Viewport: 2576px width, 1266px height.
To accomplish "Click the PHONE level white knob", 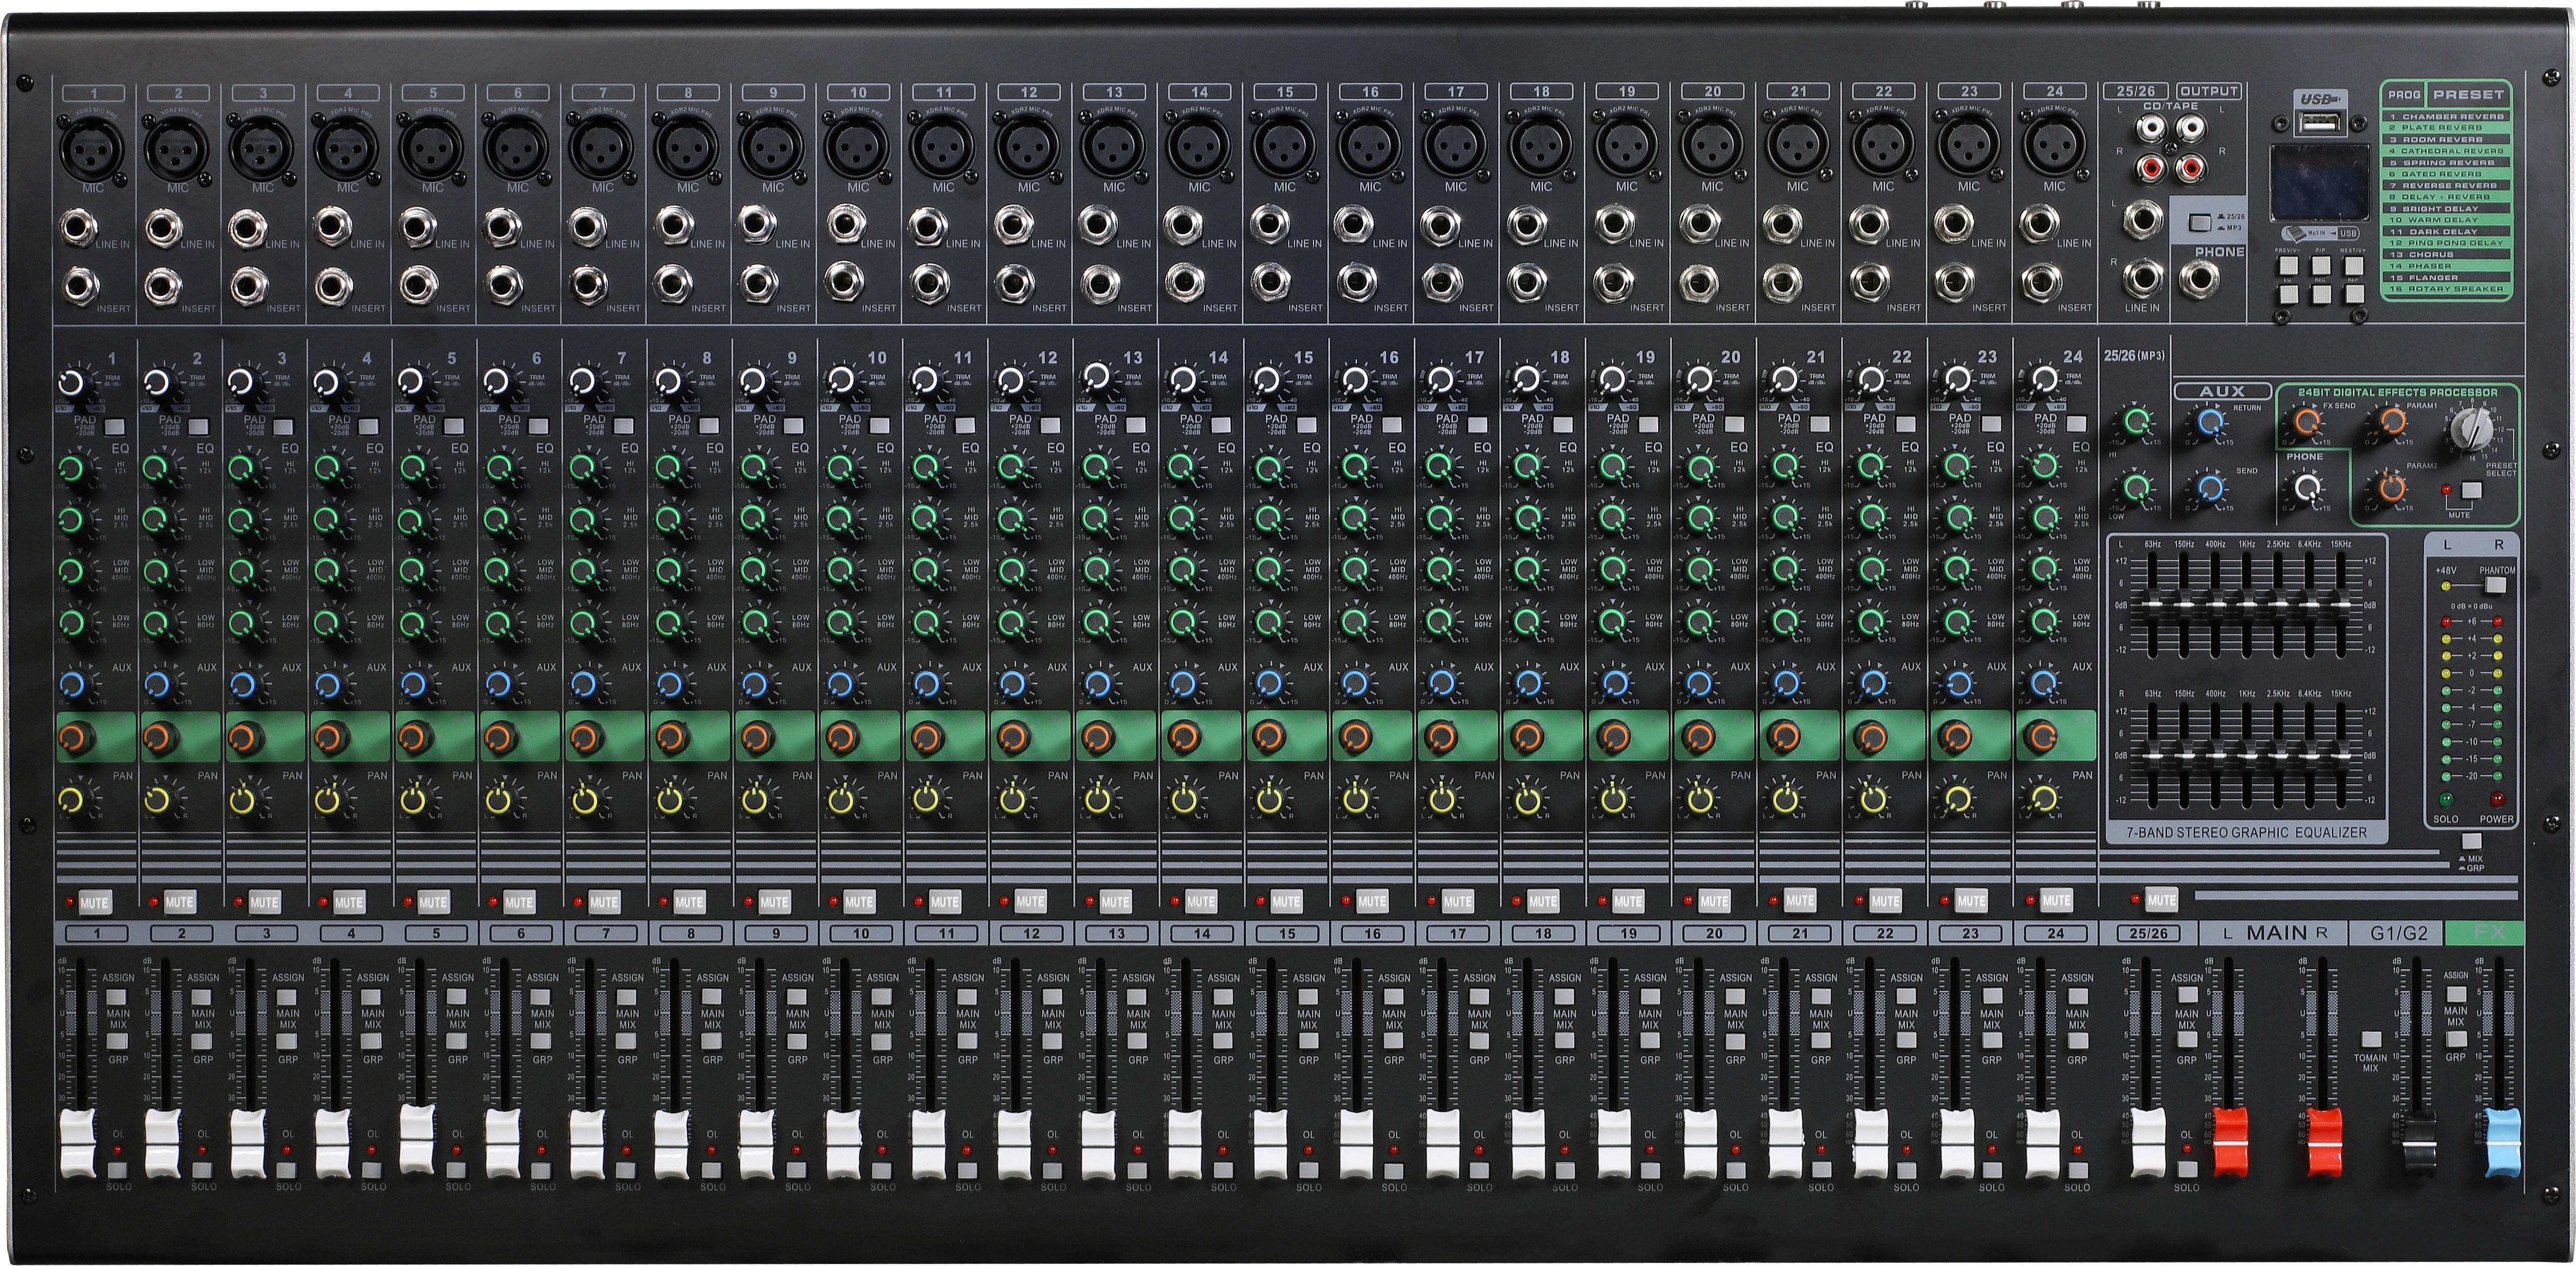I will point(2306,488).
